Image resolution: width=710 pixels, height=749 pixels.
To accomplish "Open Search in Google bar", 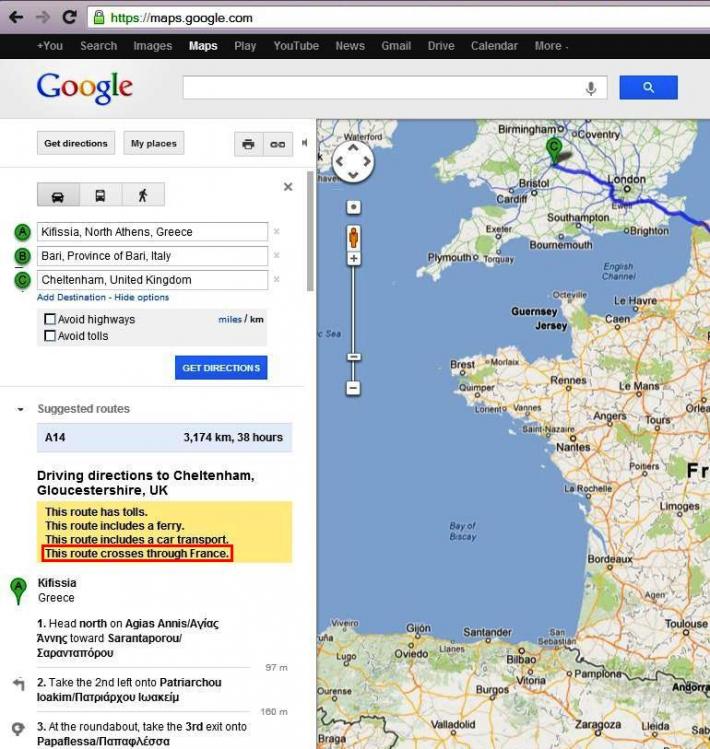I will (98, 46).
